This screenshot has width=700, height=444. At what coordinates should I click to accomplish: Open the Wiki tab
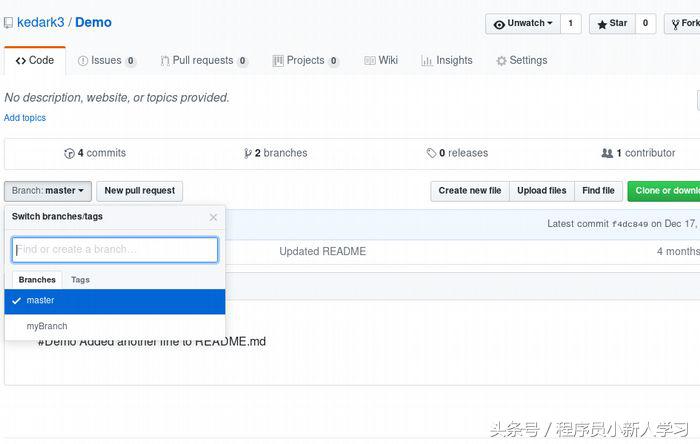point(381,60)
